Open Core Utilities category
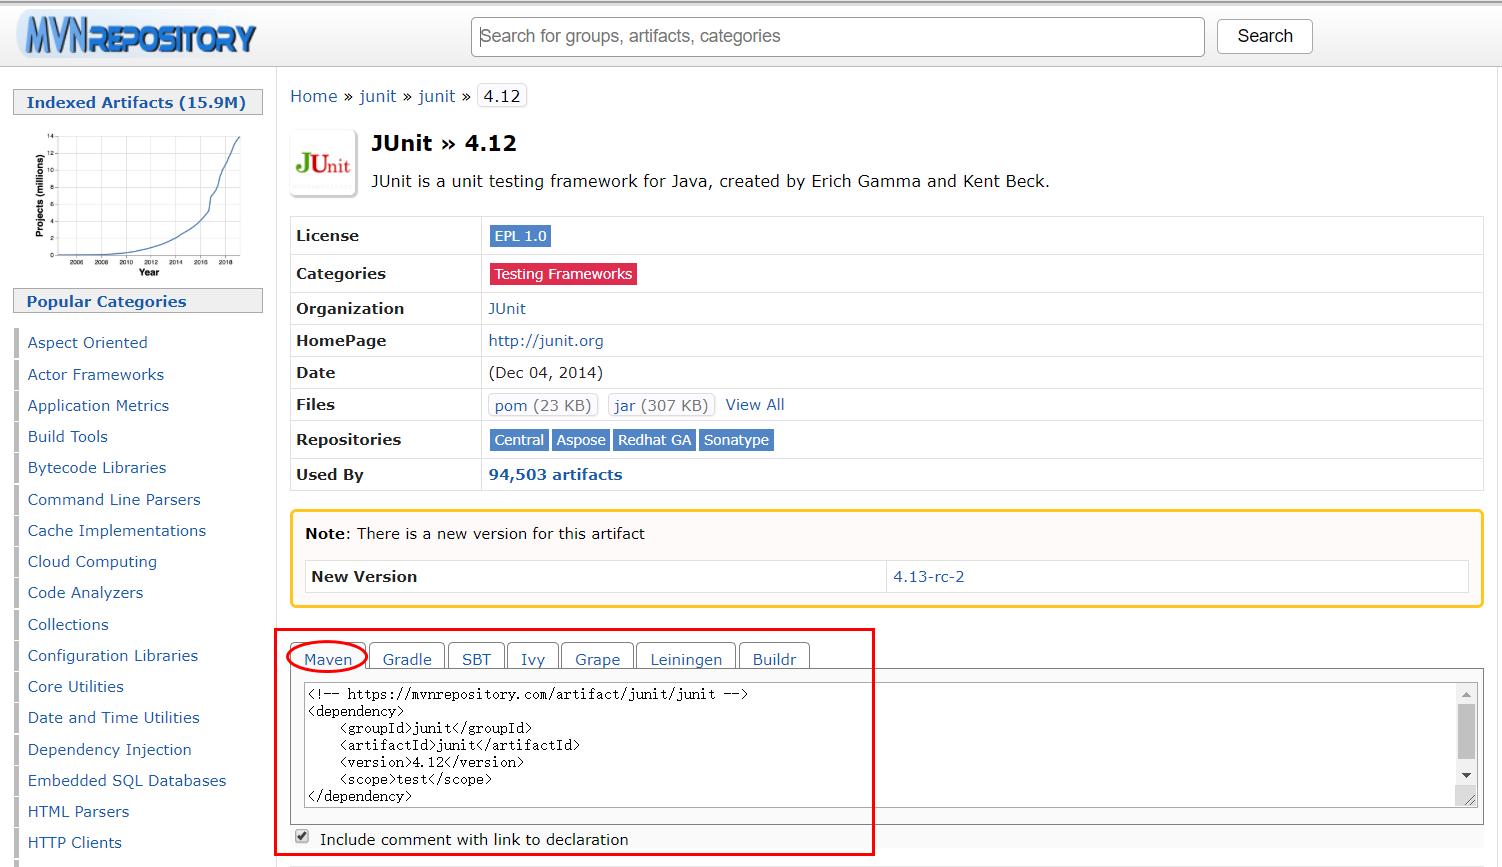 76,687
